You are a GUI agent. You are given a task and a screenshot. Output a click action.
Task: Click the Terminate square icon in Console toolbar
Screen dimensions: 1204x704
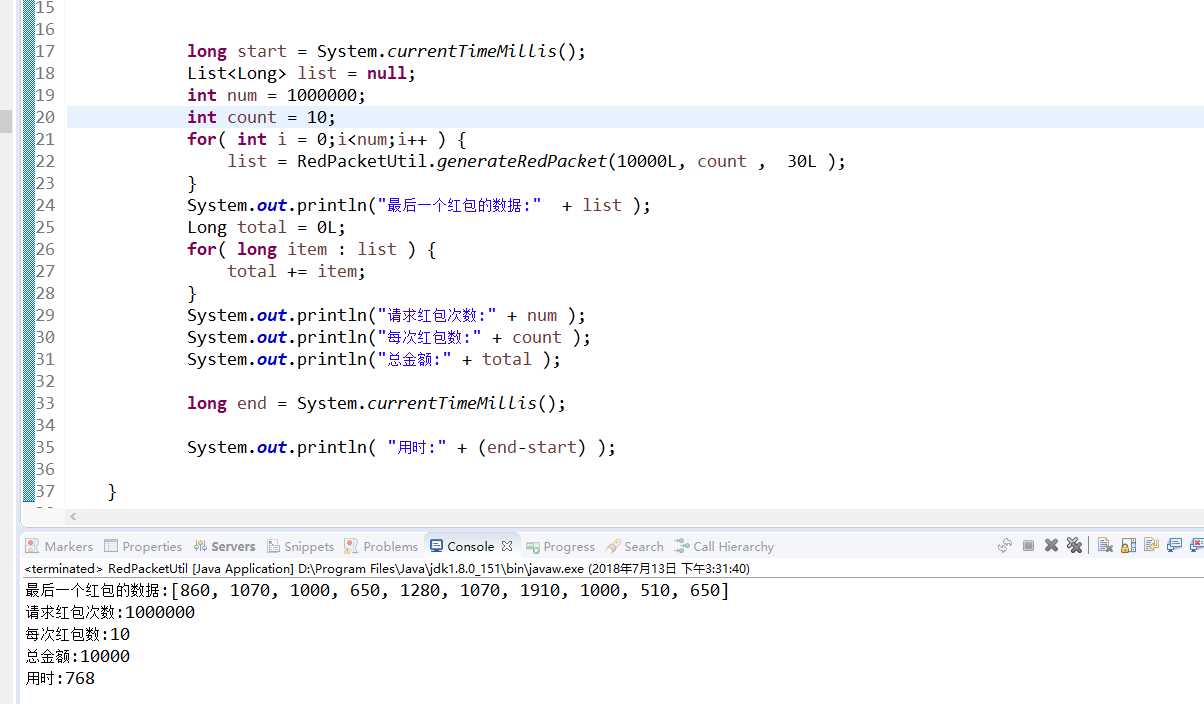1028,545
